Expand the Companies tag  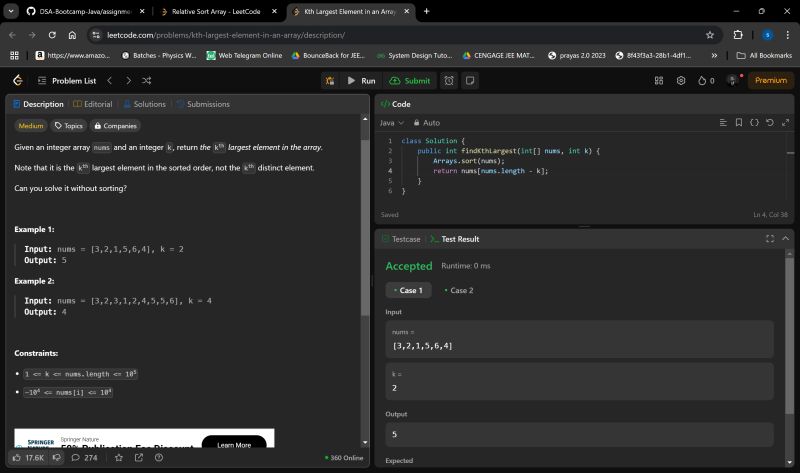(116, 126)
